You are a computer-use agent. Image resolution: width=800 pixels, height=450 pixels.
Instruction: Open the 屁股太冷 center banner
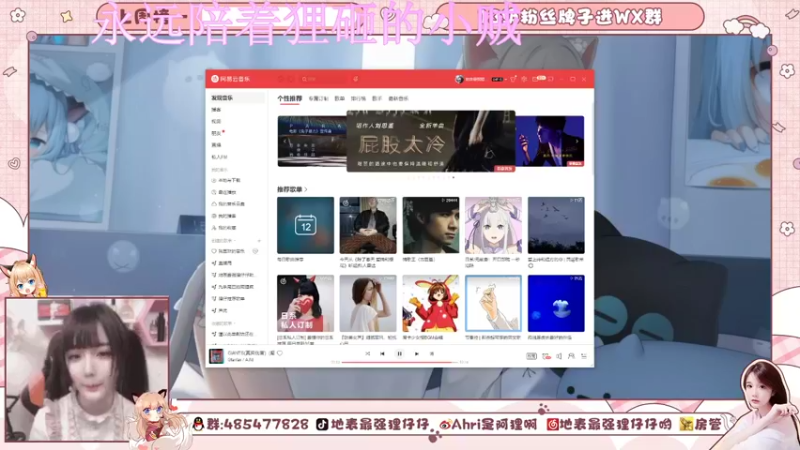[431, 141]
